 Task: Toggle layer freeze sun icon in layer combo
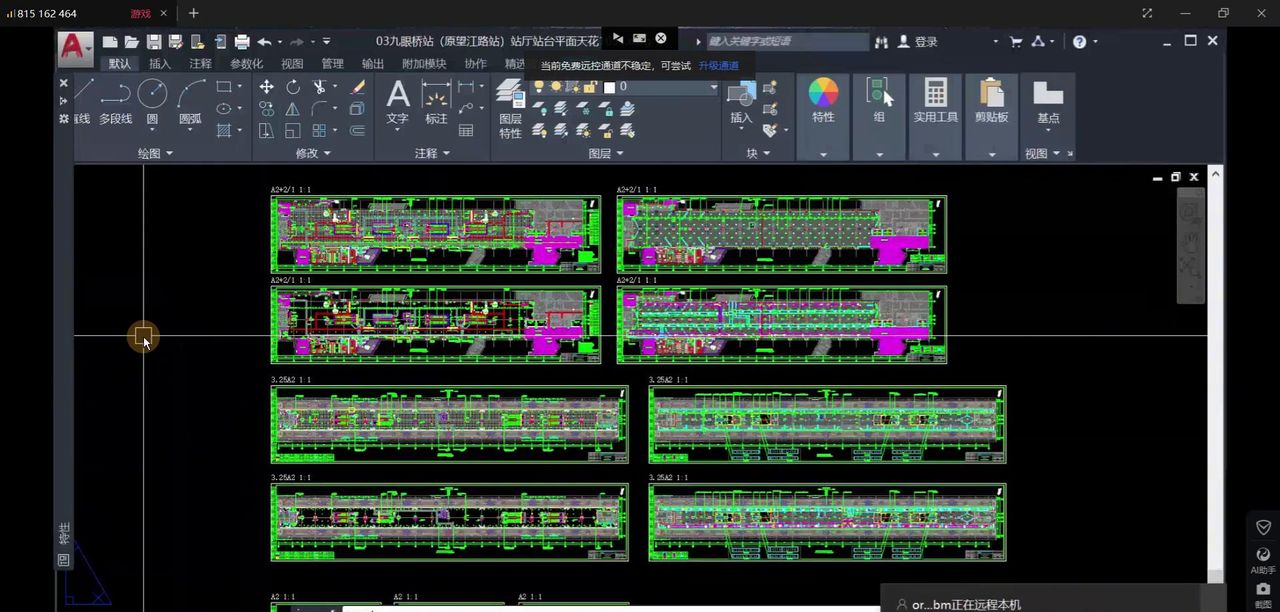point(556,87)
